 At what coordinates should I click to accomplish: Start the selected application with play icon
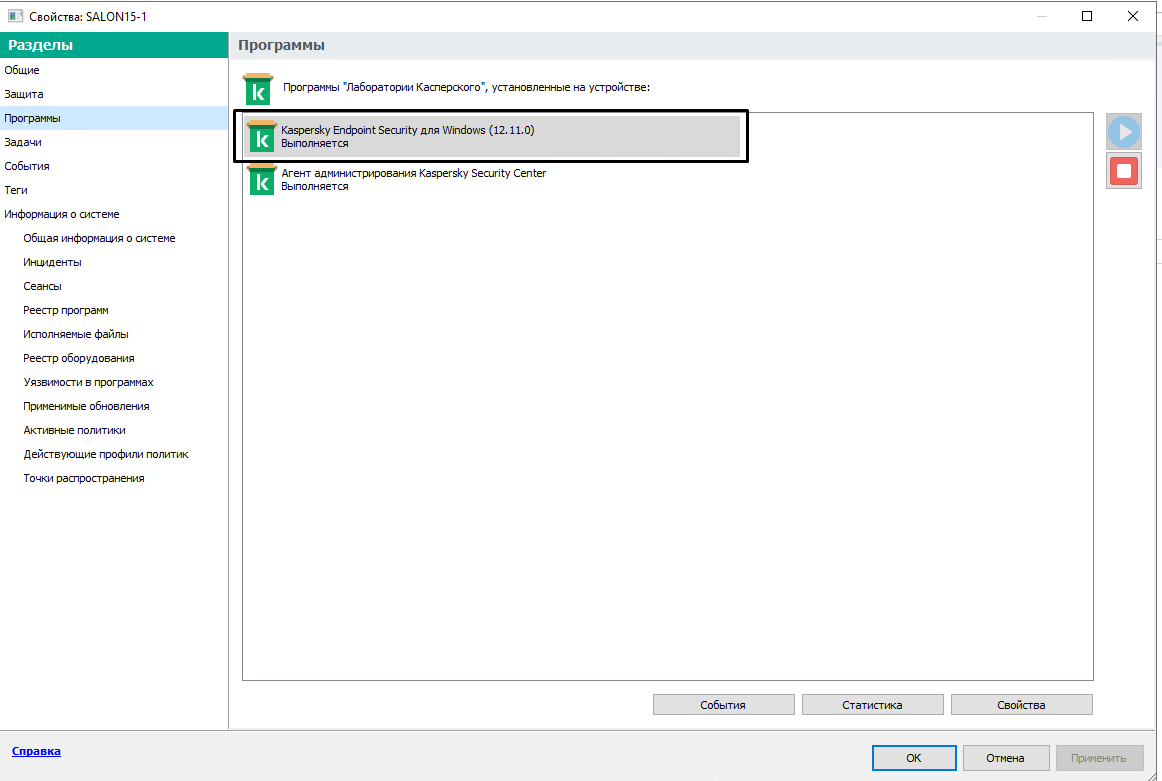[x=1123, y=132]
